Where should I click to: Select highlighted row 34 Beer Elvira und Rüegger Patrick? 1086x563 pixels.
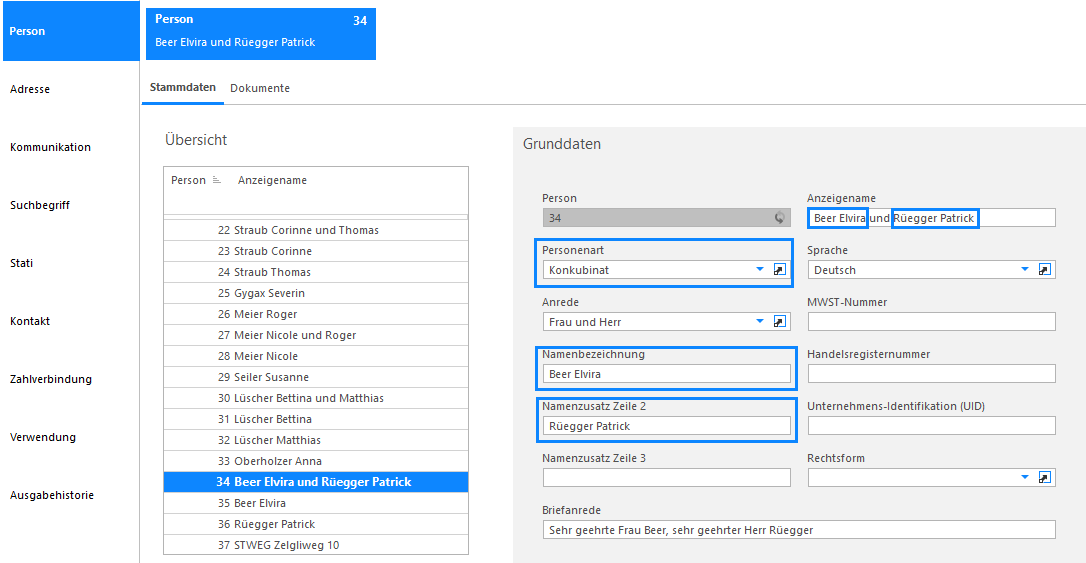316,482
